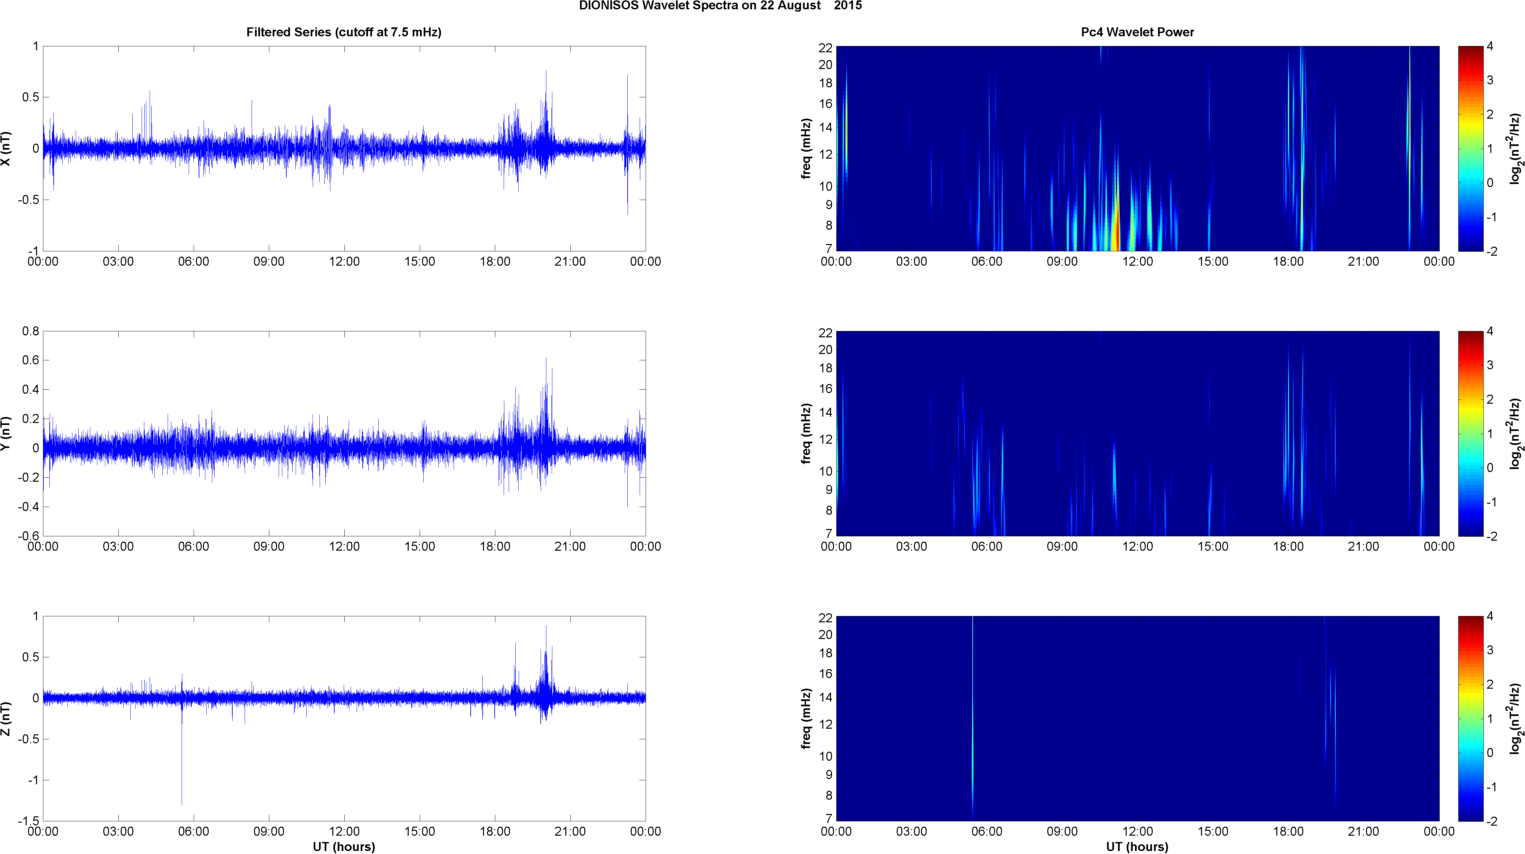Click freq (mHz) label of the Y spectrogram
1525x854 pixels.
pos(806,433)
